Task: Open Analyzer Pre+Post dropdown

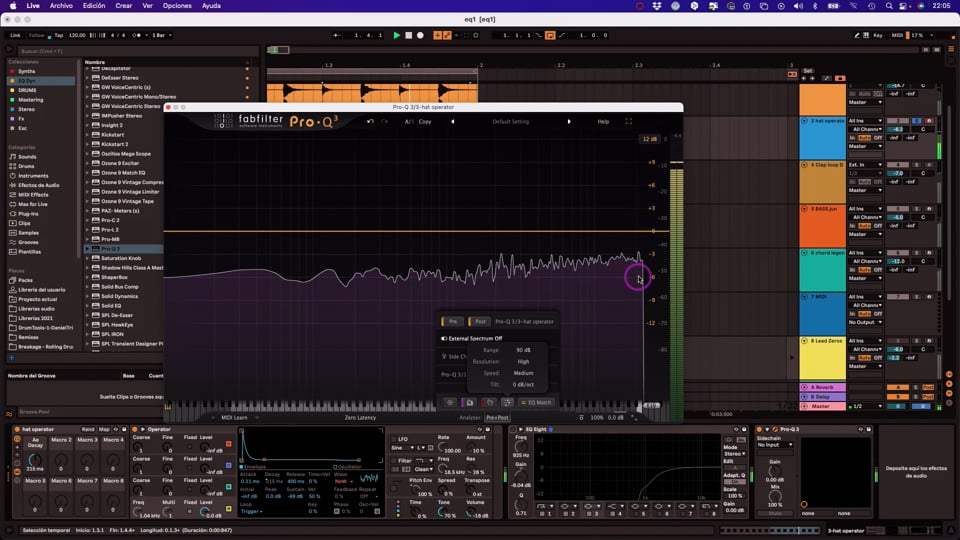Action: click(497, 418)
